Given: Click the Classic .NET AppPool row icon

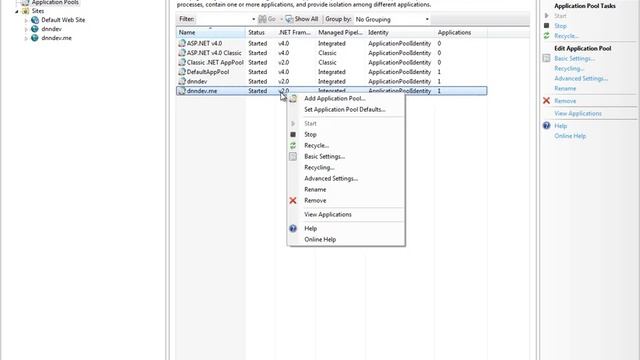Looking at the screenshot, I should click(182, 62).
